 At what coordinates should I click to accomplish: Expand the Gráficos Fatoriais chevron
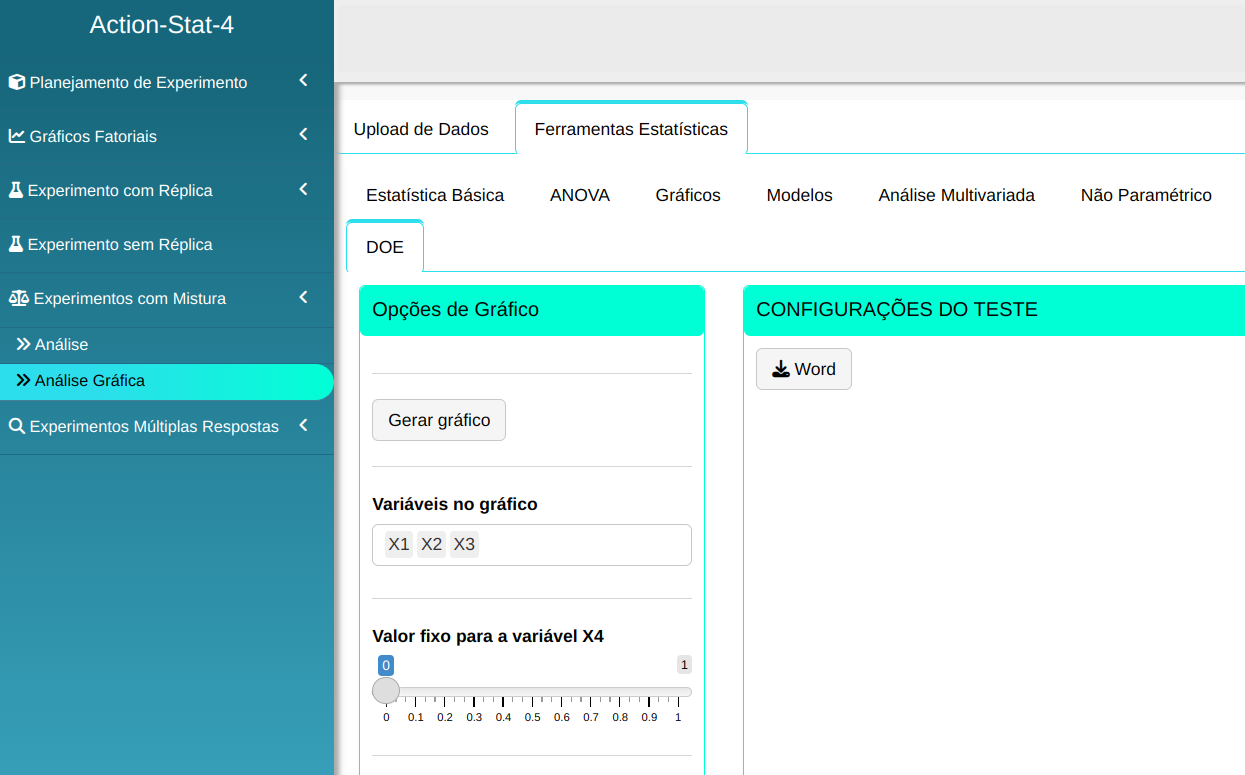click(x=303, y=135)
